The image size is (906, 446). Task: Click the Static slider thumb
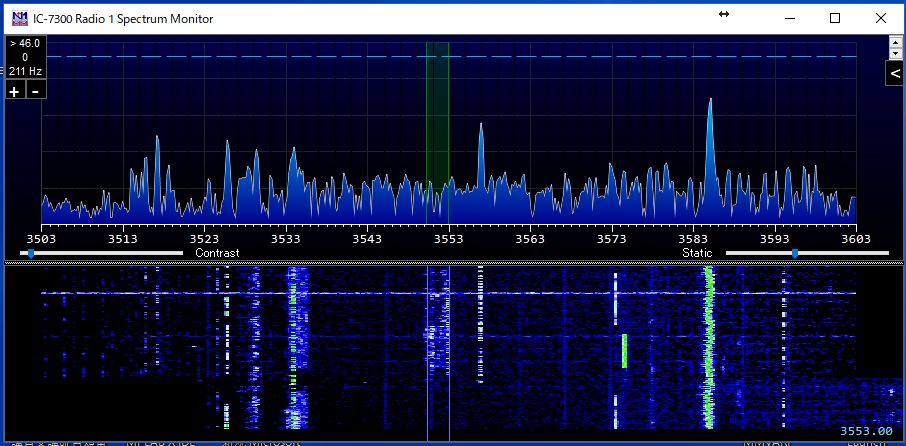(x=795, y=253)
